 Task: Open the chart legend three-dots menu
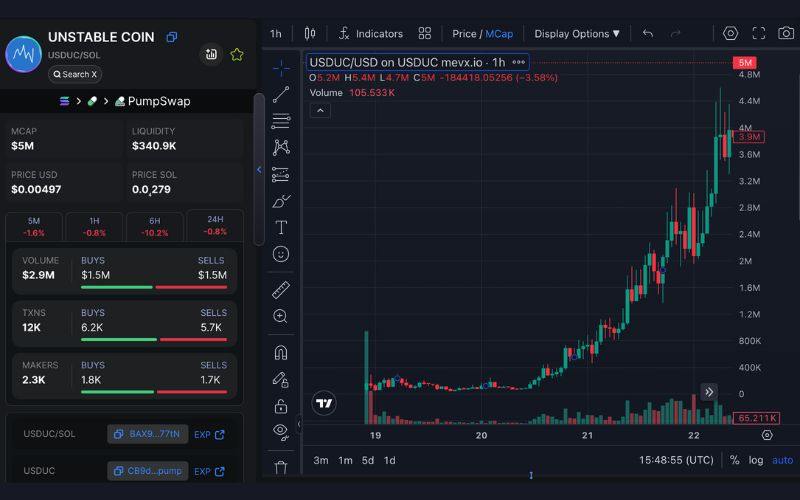pos(519,62)
